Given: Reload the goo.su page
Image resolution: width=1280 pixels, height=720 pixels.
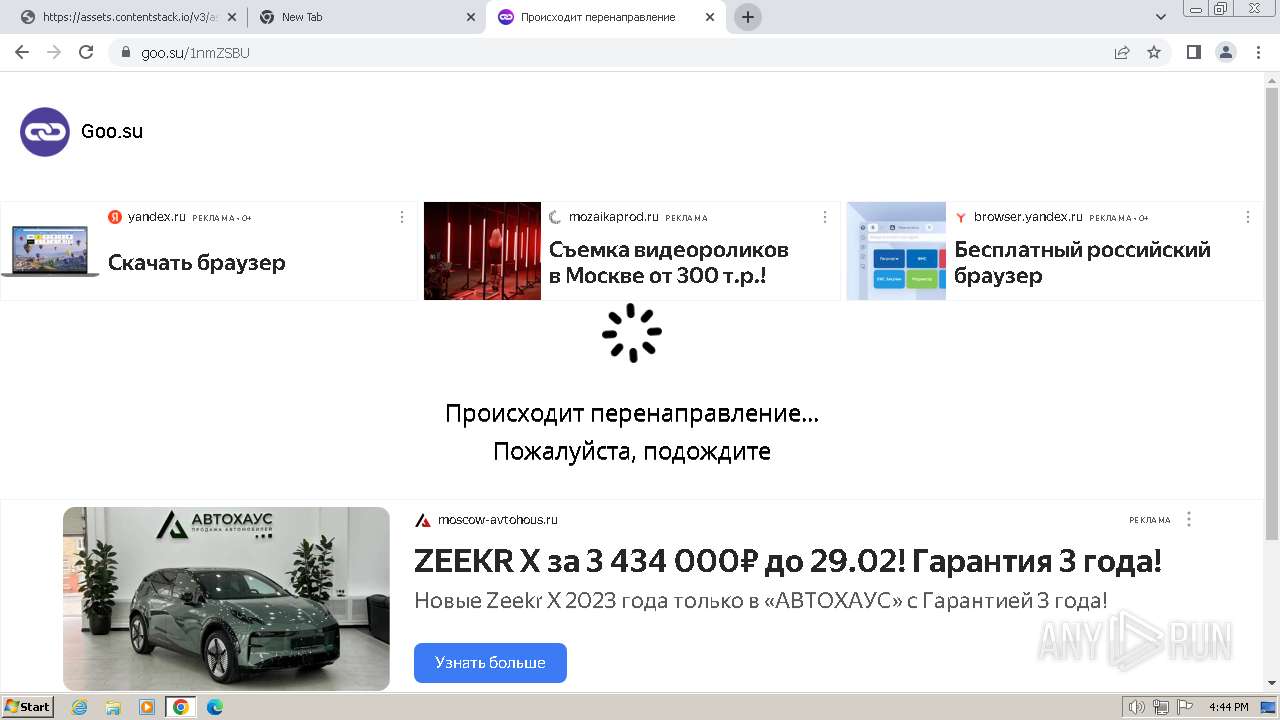Looking at the screenshot, I should coord(86,52).
